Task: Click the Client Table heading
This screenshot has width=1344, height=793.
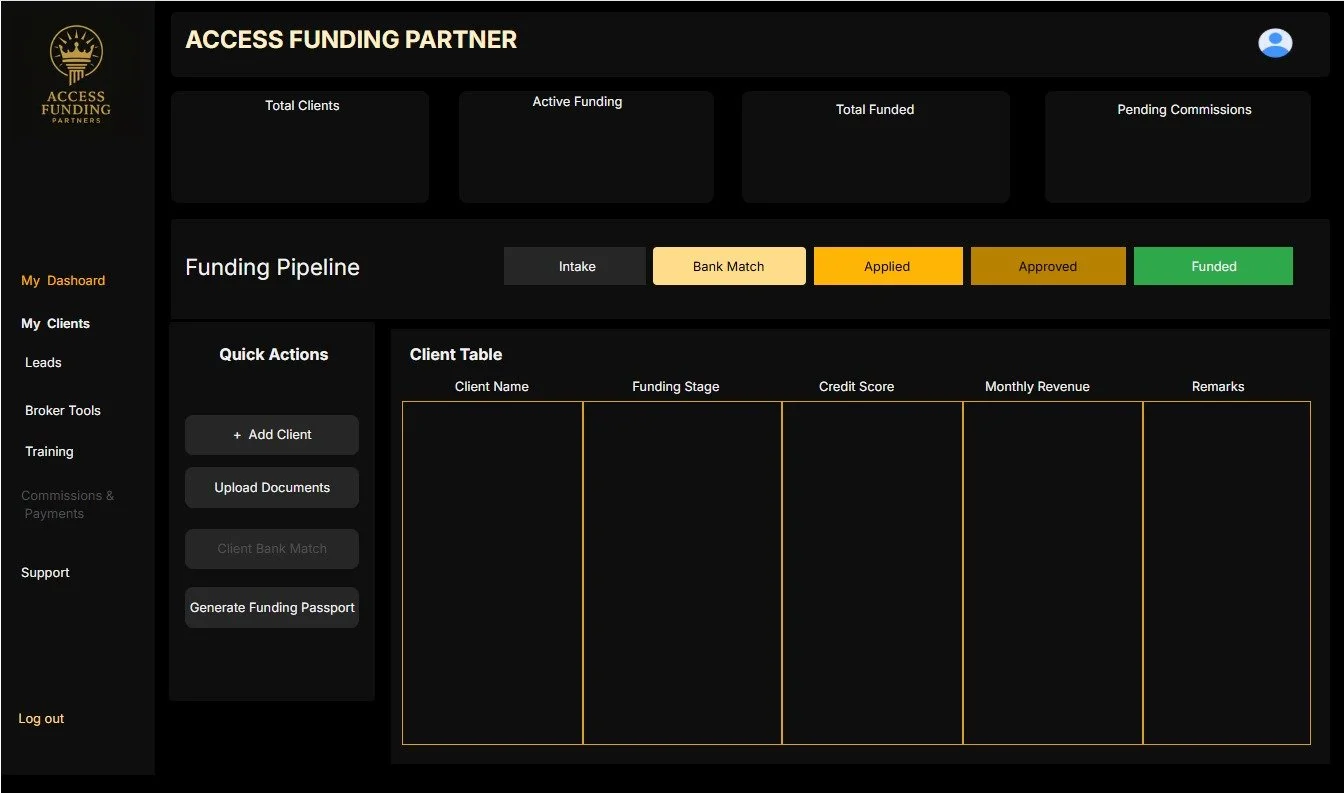Action: tap(456, 355)
